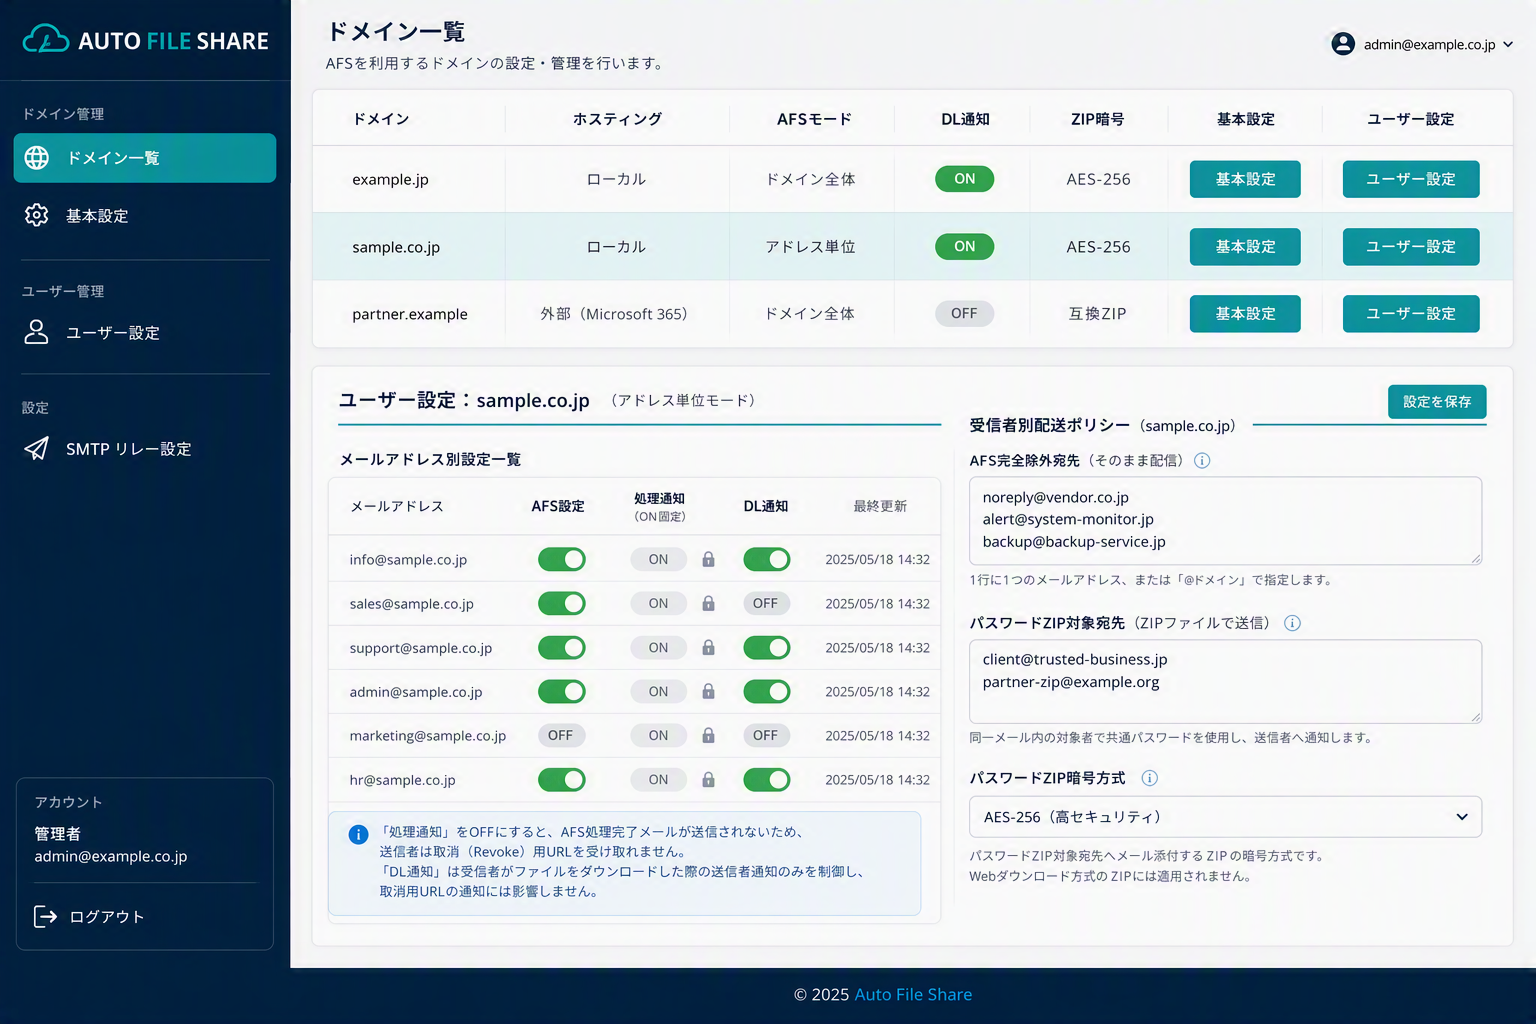Click the globe icon for ドメイン一覧
The width and height of the screenshot is (1536, 1024).
click(37, 158)
